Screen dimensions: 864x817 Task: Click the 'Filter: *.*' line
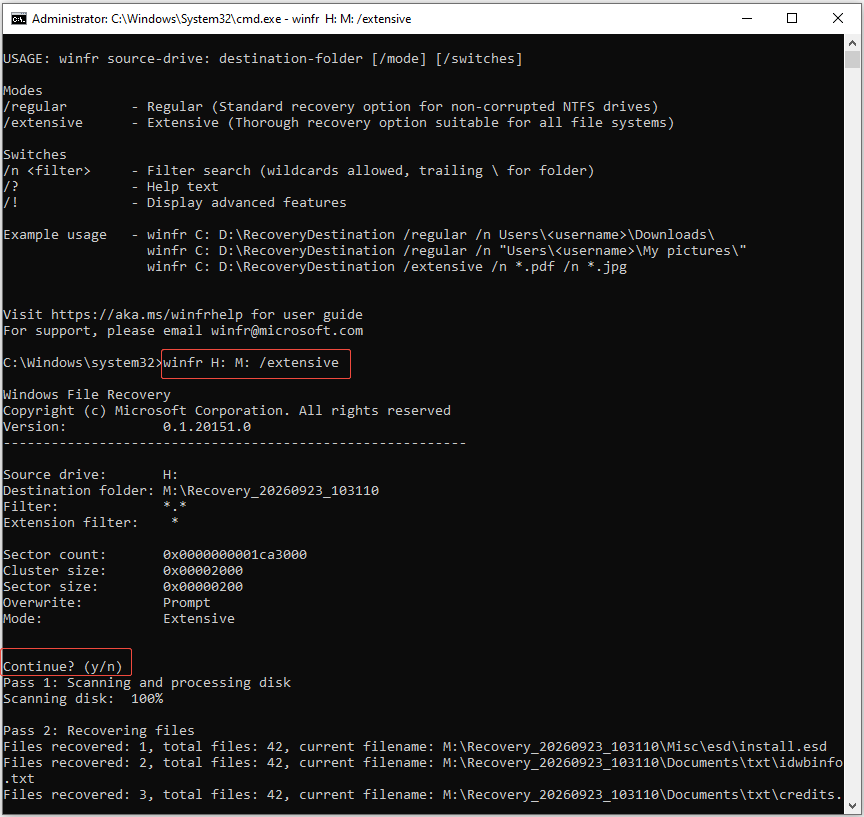point(95,506)
